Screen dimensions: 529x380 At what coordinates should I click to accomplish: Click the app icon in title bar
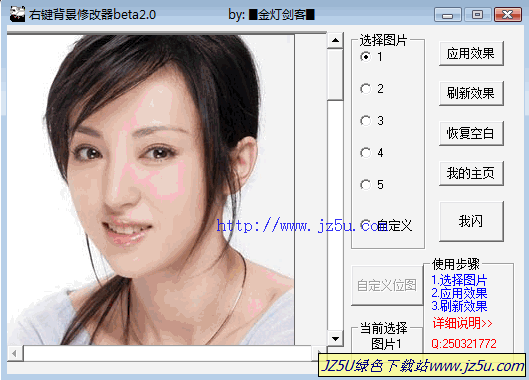(x=17, y=14)
